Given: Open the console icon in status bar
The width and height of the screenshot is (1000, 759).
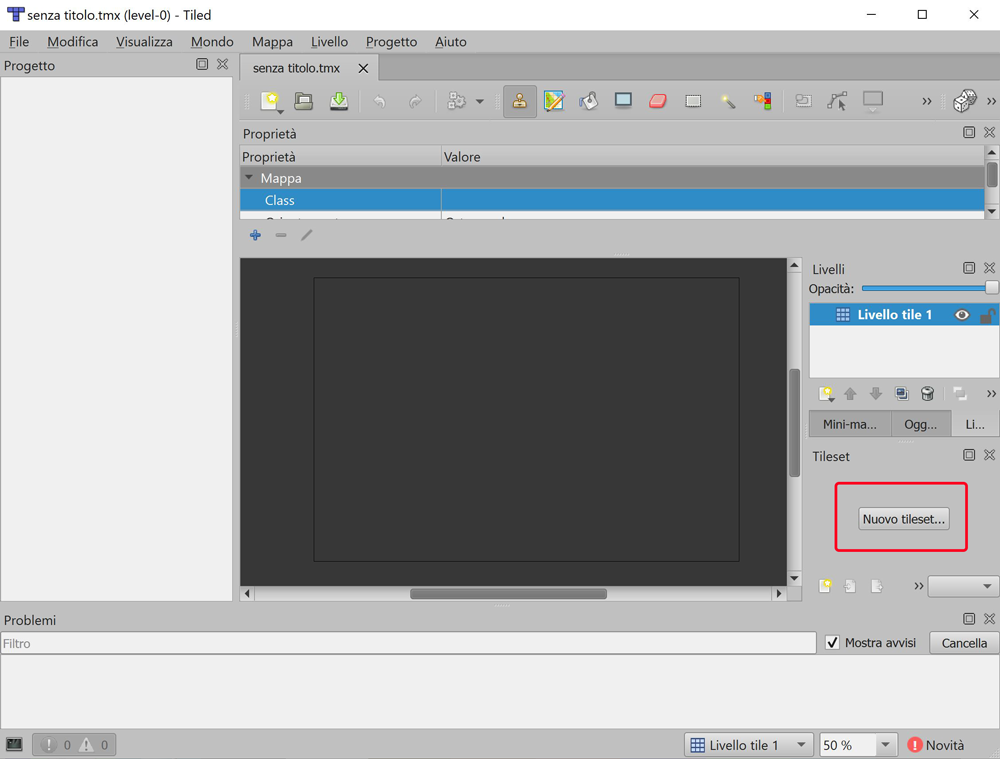Looking at the screenshot, I should (14, 744).
